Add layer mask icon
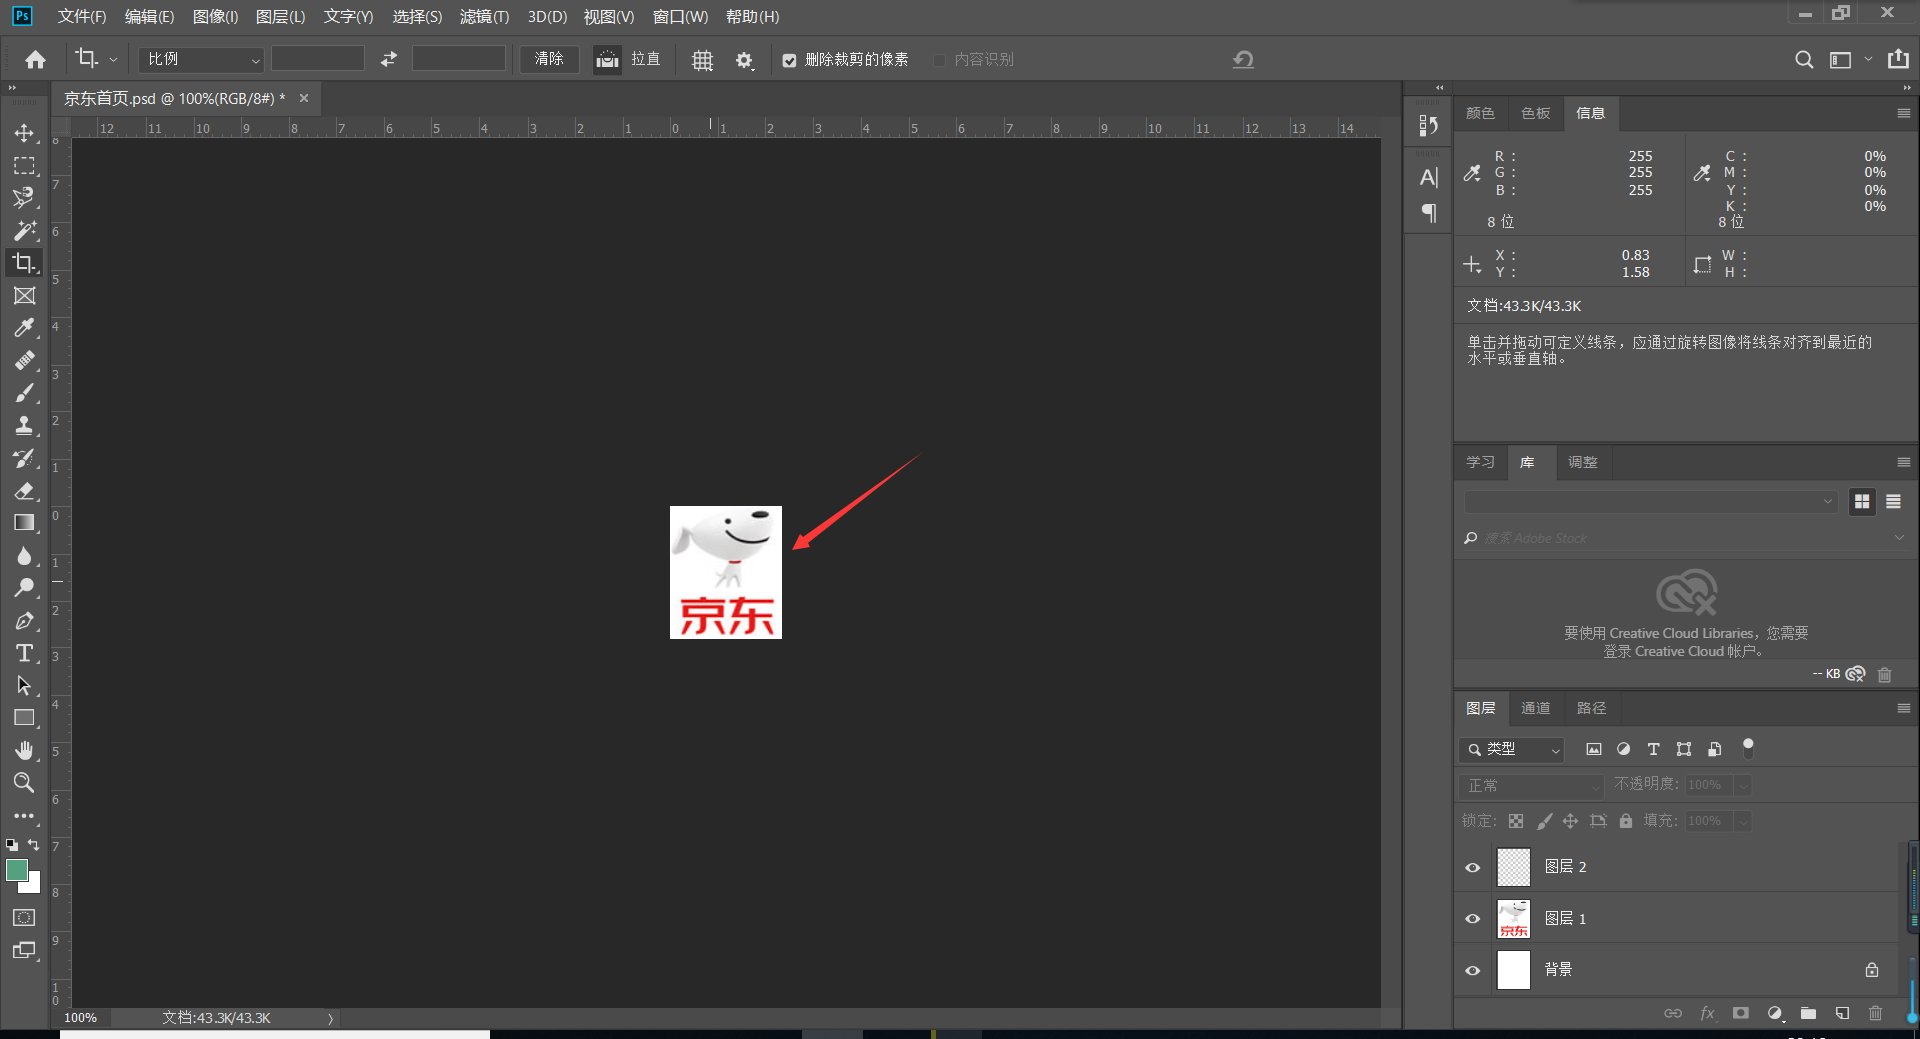This screenshot has height=1039, width=1920. (1741, 1013)
